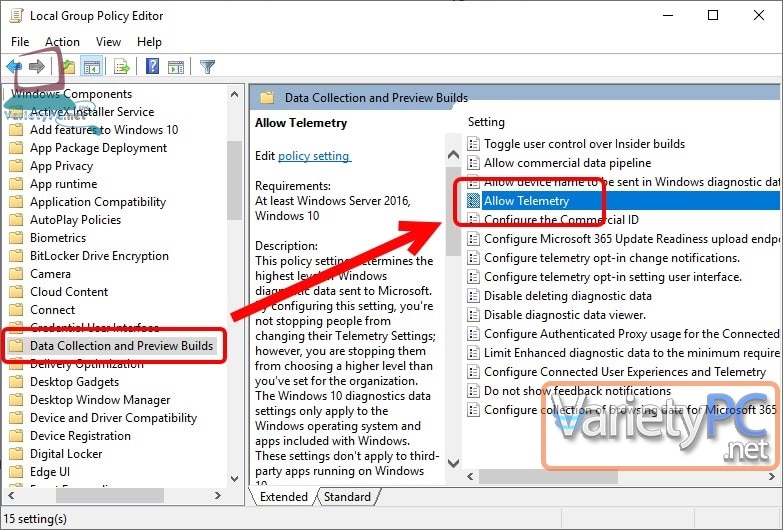
Task: Click folder icon next to Edge UI
Action: point(16,472)
